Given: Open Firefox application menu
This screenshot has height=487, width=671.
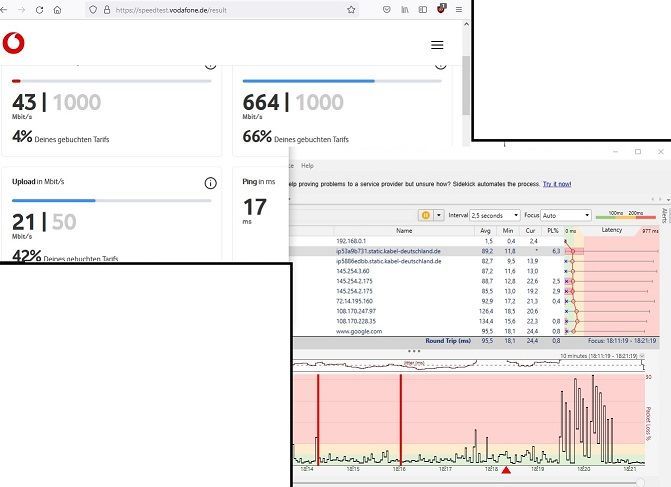Looking at the screenshot, I should (x=459, y=9).
